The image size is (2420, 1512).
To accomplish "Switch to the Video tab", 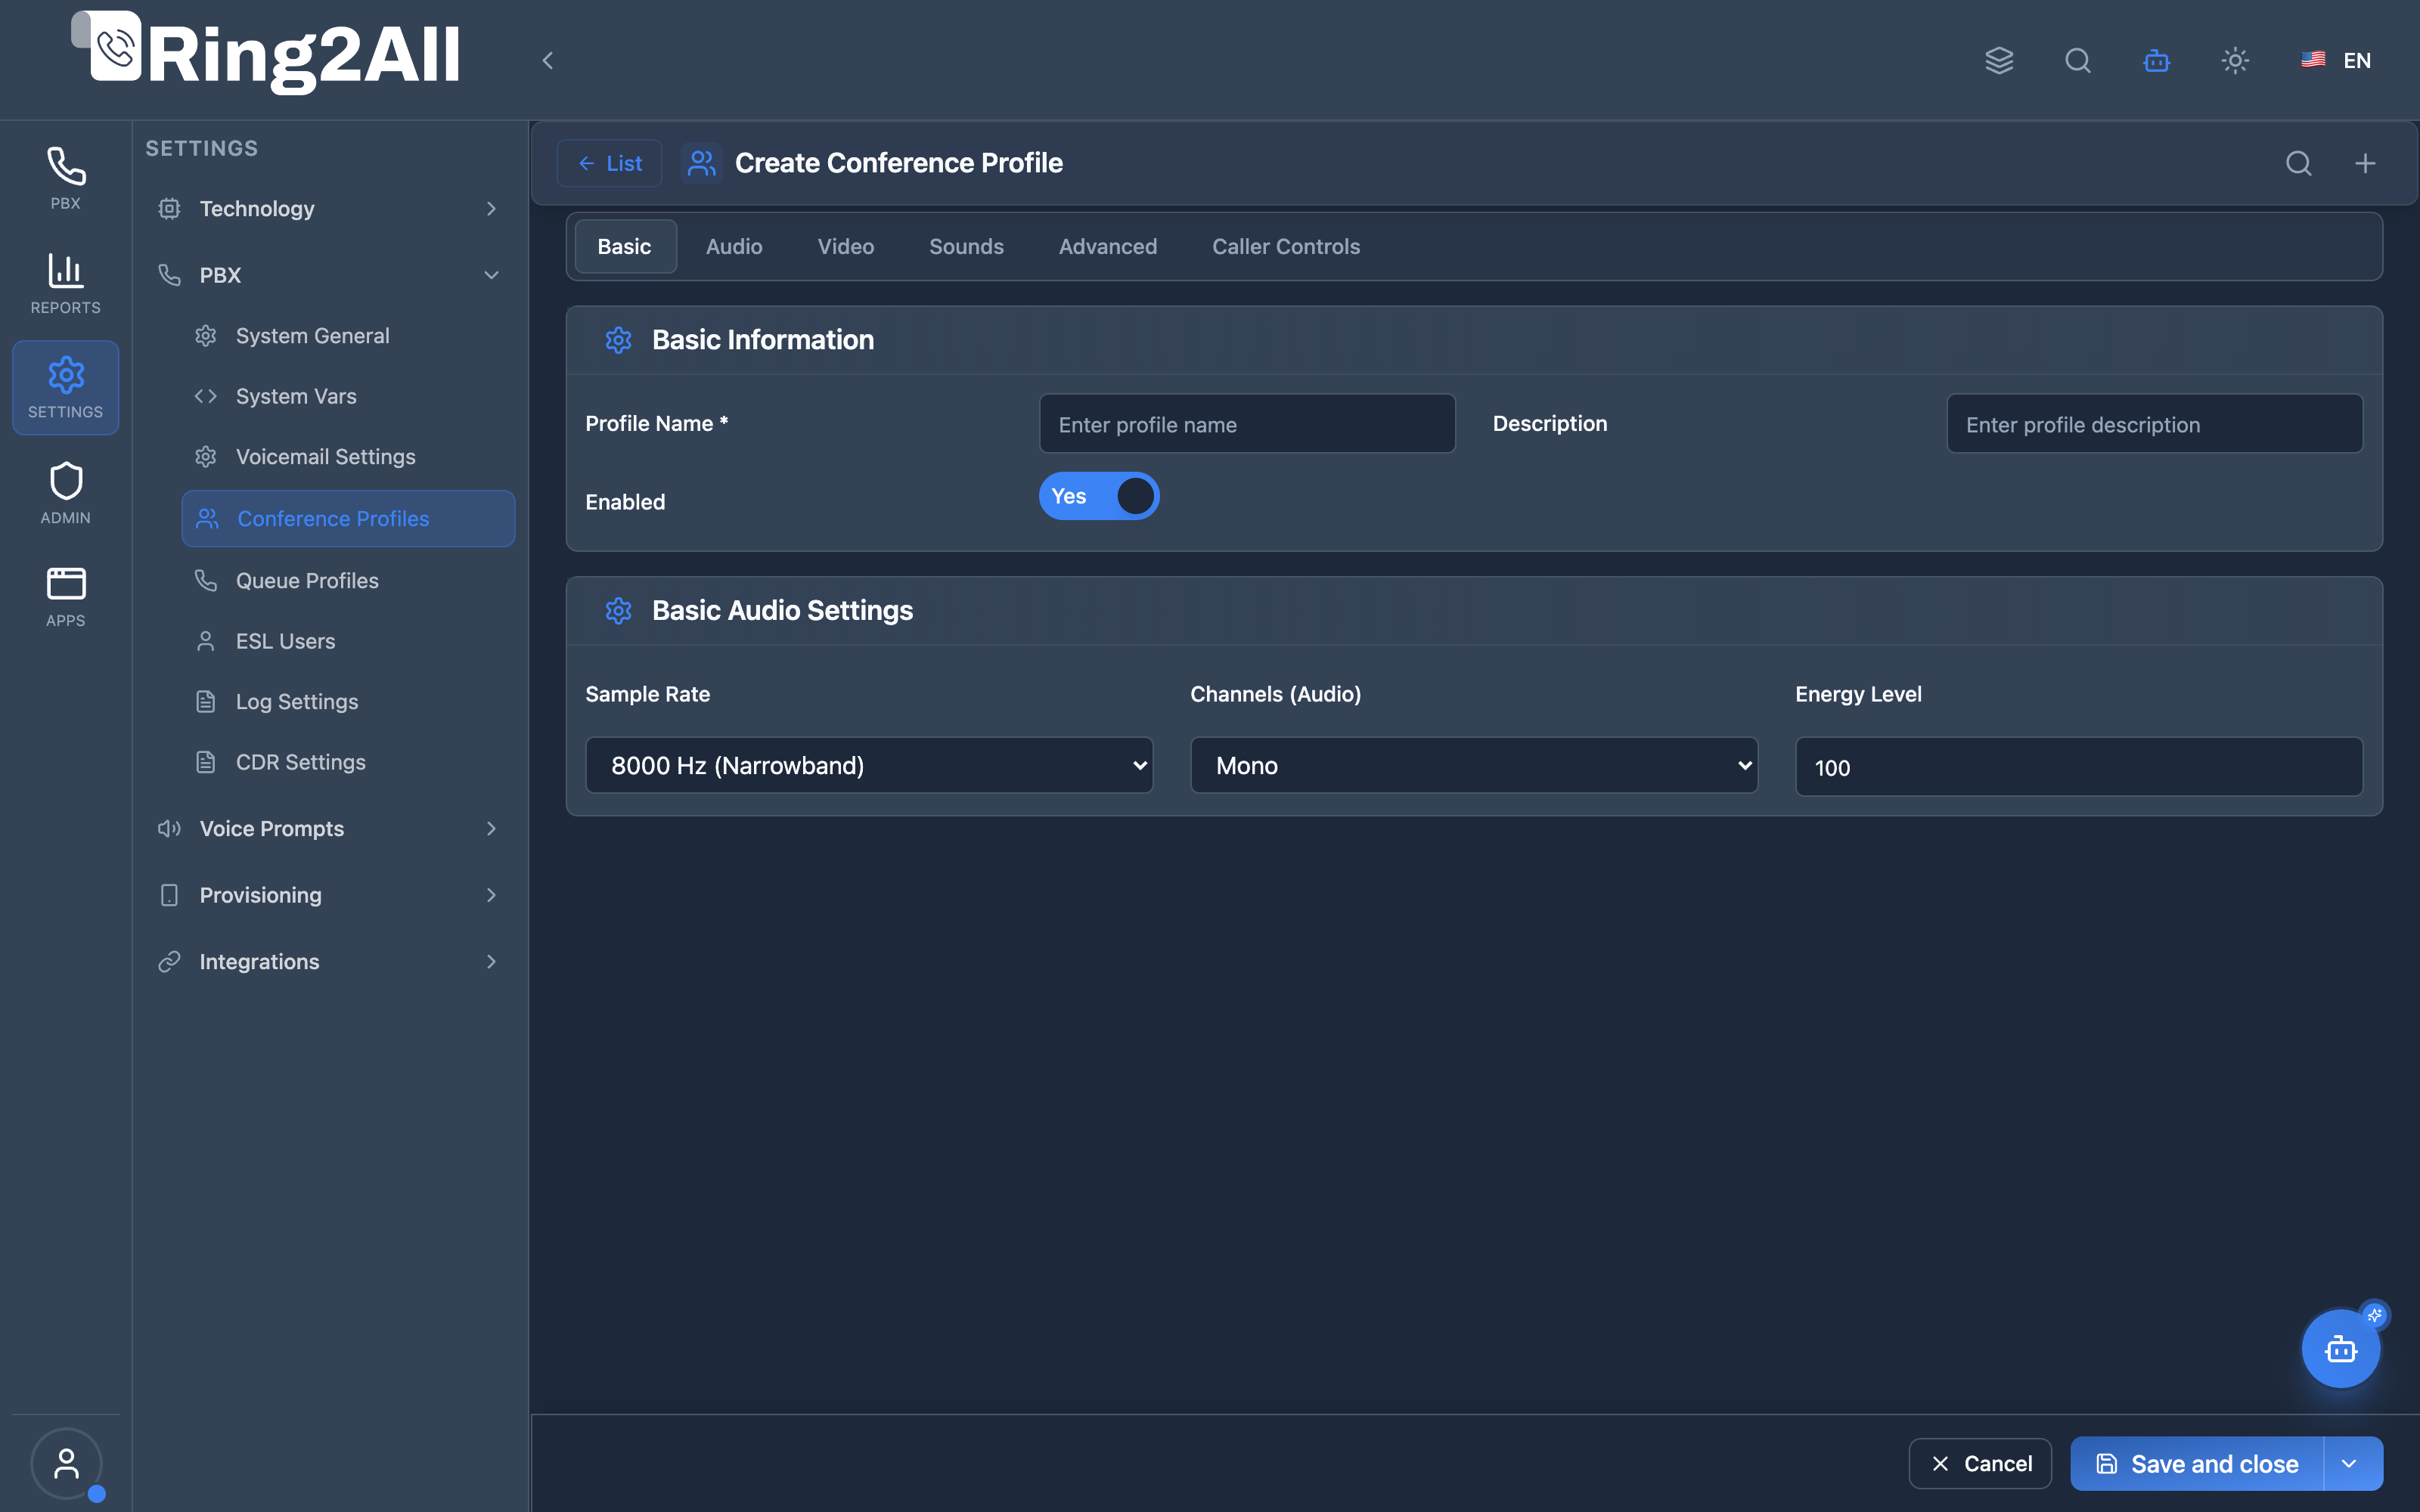I will coord(845,246).
